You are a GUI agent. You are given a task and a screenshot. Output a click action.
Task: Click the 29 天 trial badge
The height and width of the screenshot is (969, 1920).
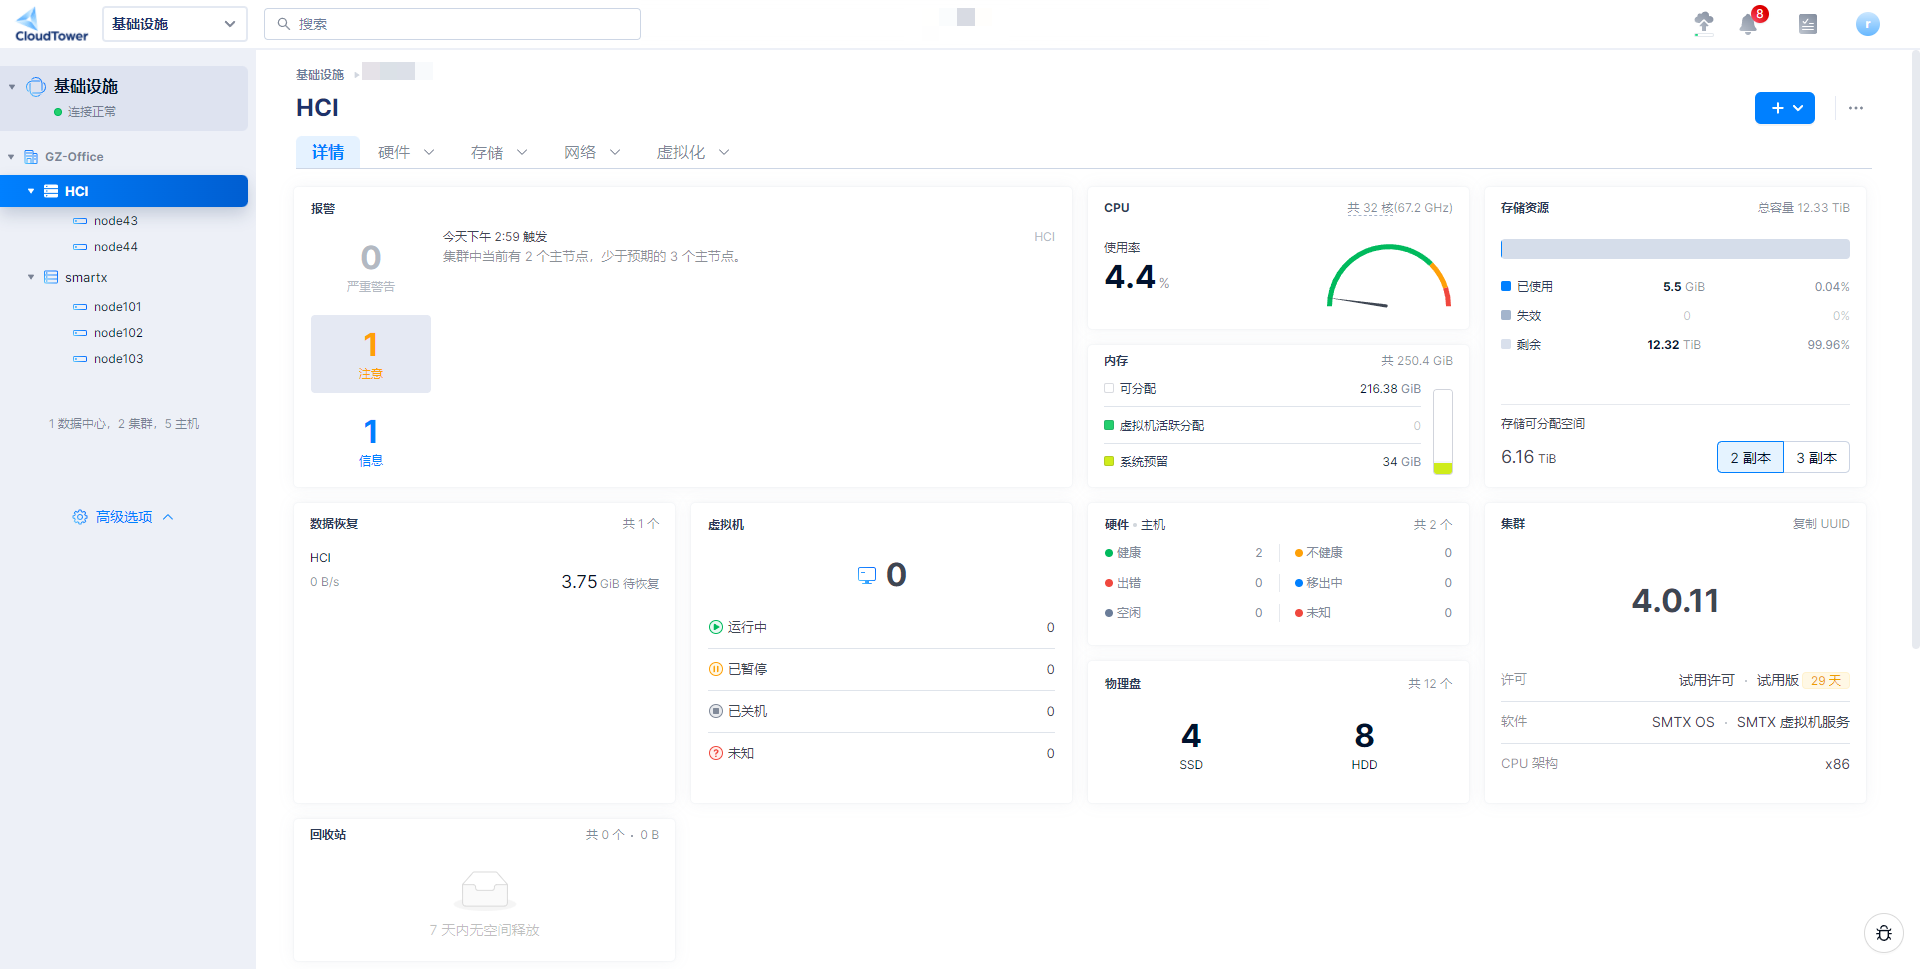click(x=1826, y=680)
